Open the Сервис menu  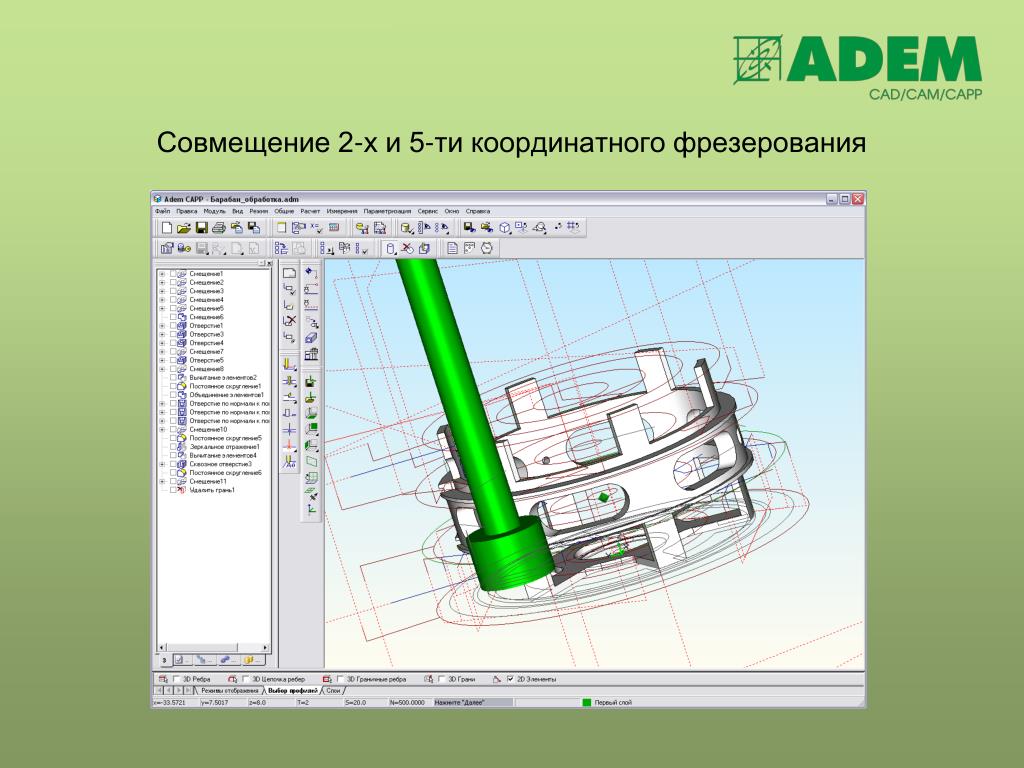428,212
